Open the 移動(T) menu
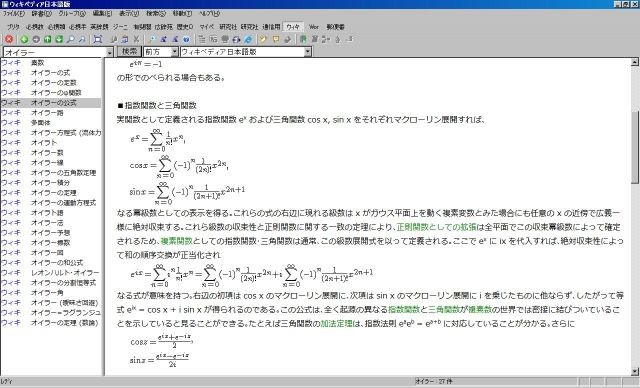Screen dimensions: 640x388 tap(182, 13)
